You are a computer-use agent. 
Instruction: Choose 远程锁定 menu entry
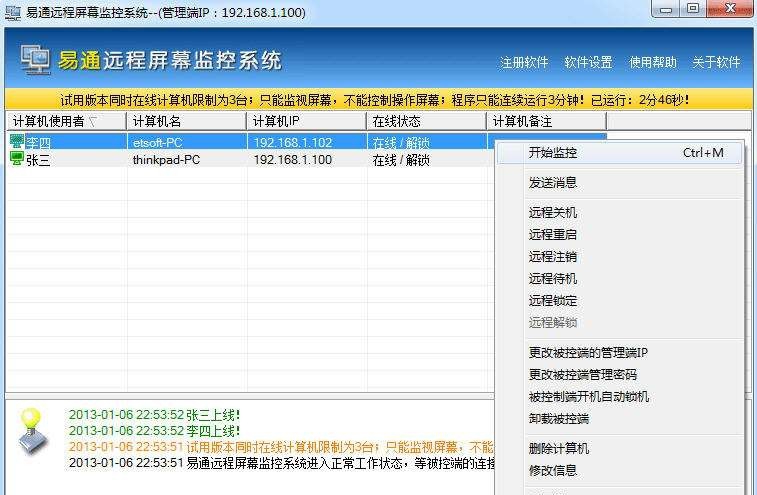(x=619, y=301)
